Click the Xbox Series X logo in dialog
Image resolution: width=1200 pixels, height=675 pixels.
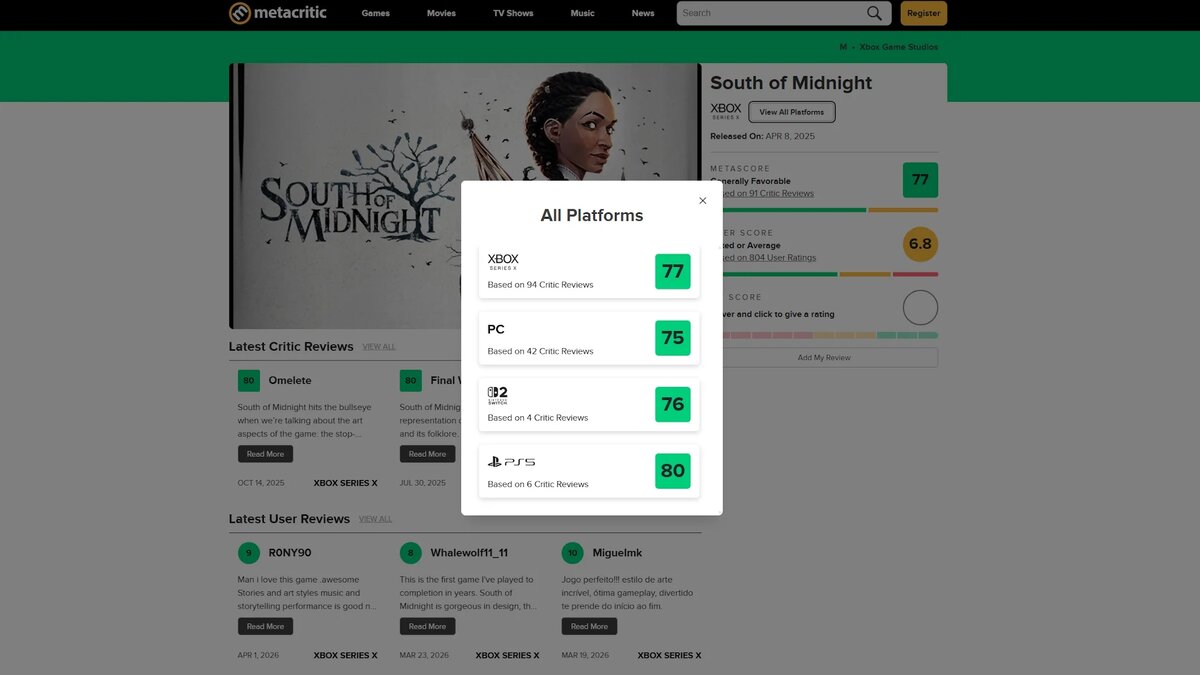click(503, 262)
